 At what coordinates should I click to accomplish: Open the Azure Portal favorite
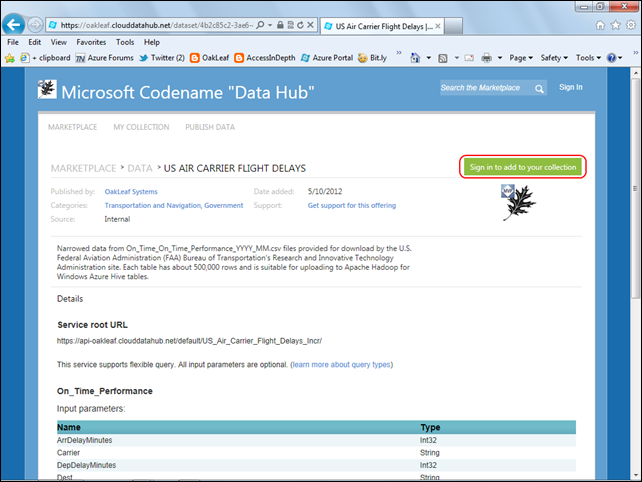327,58
